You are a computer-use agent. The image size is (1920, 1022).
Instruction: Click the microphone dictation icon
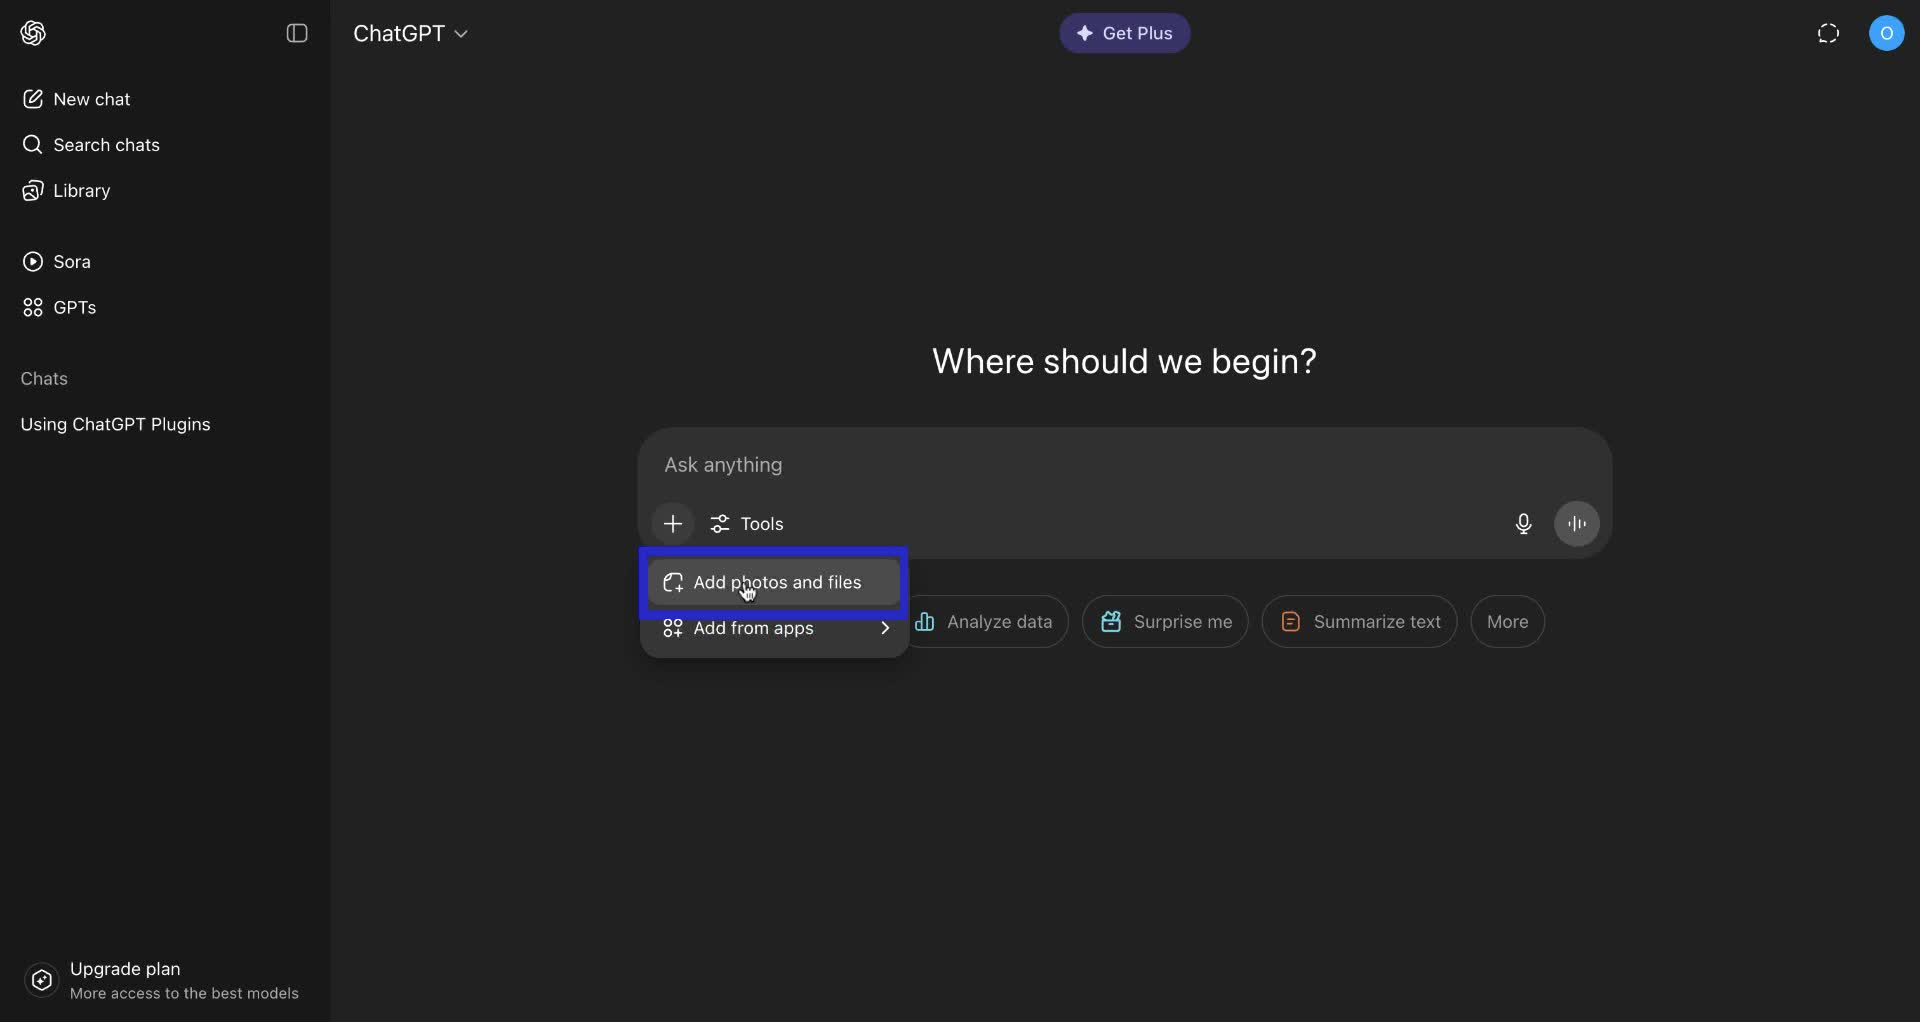[x=1523, y=524]
